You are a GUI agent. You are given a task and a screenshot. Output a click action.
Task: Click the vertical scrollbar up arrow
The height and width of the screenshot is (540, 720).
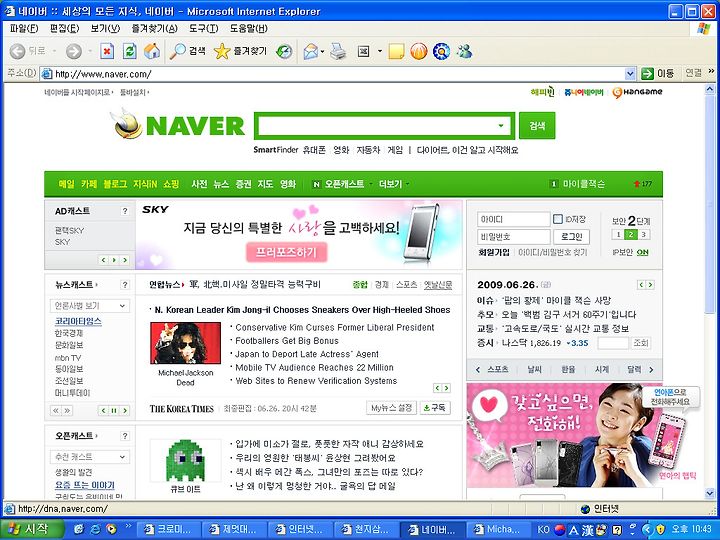(710, 89)
